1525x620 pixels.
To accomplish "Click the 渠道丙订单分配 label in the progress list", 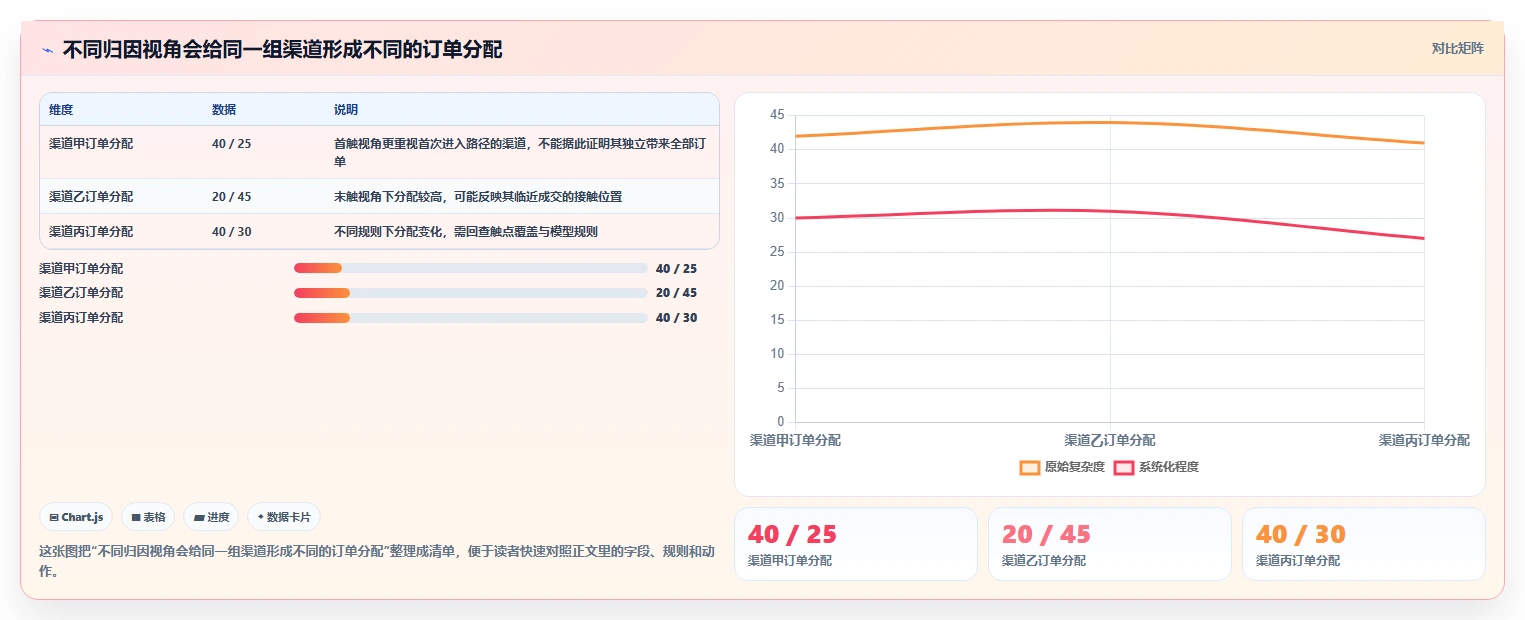I will (81, 318).
